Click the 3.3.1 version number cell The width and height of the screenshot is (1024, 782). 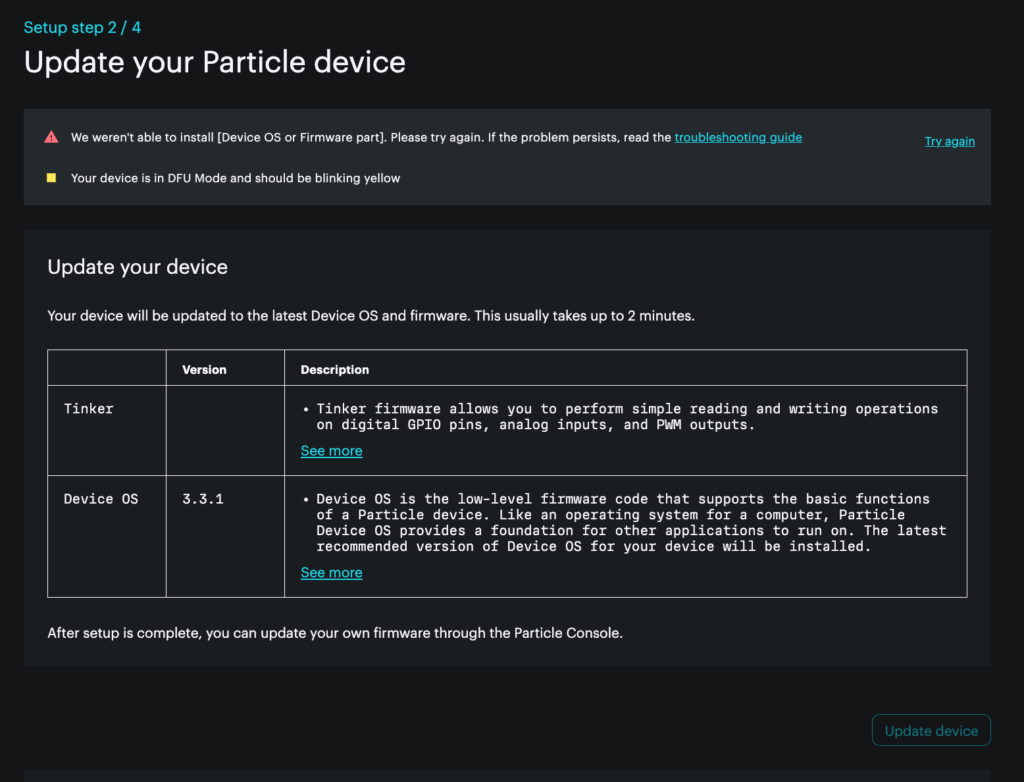click(203, 499)
